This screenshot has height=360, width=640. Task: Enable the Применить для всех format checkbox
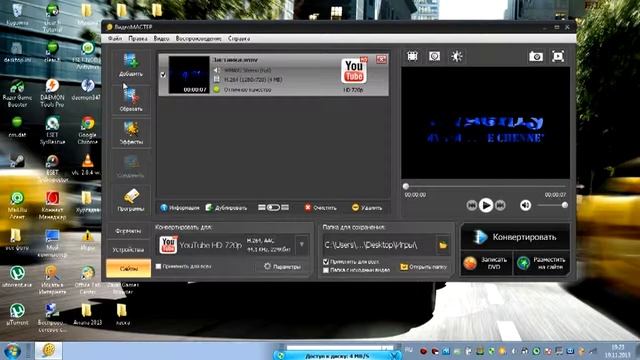(159, 267)
